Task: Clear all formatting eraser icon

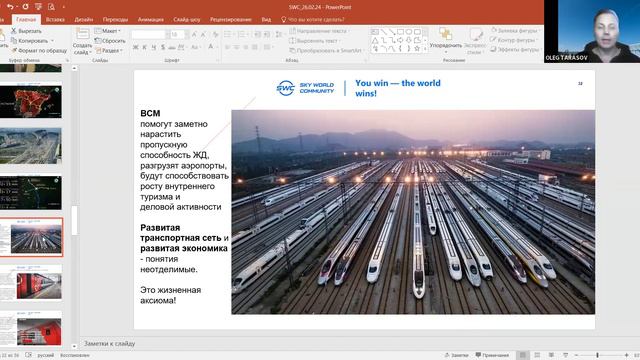Action: (216, 35)
